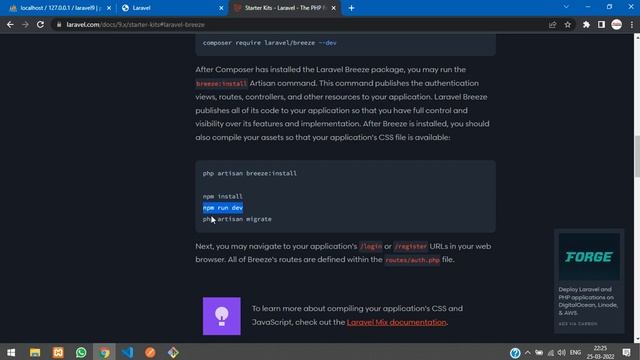Click the Forge ad description text

click(588, 301)
